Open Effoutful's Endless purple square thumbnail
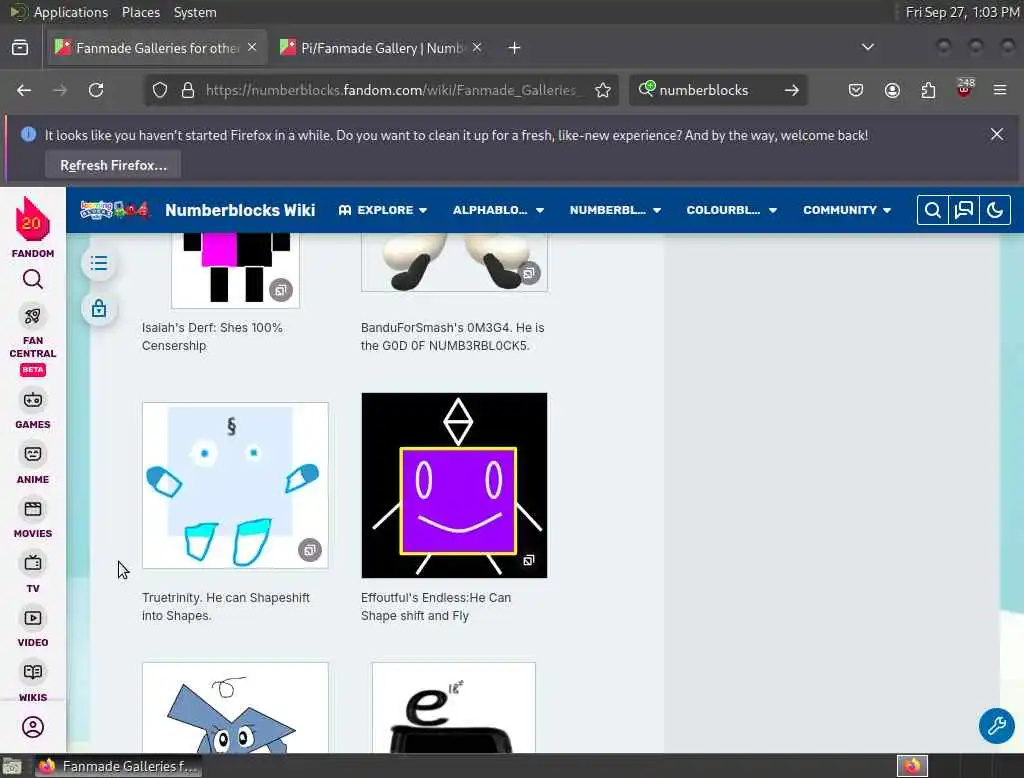 (x=454, y=485)
